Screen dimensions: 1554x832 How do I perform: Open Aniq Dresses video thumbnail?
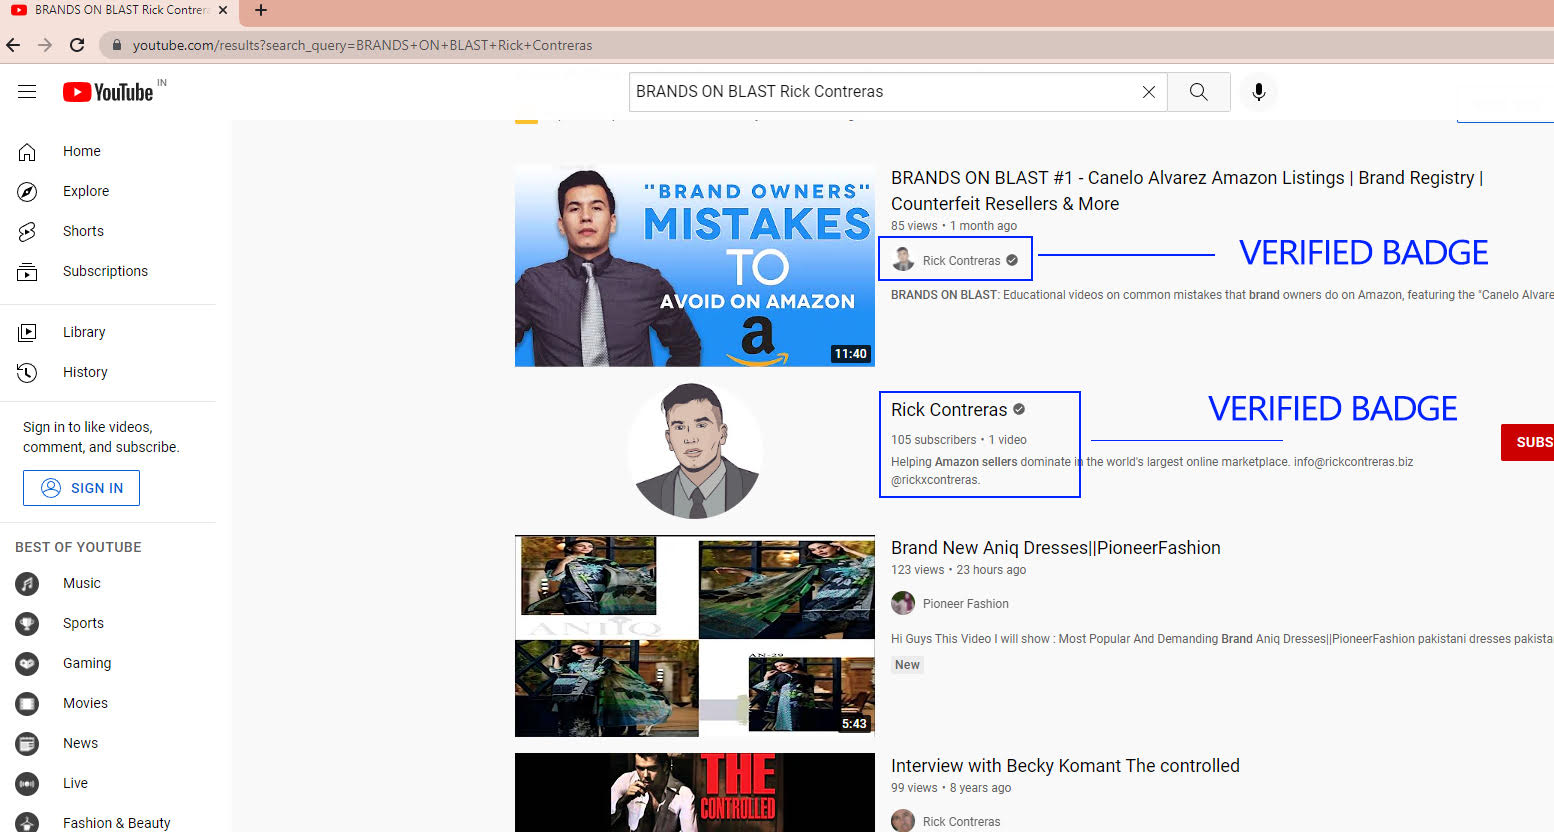click(695, 636)
